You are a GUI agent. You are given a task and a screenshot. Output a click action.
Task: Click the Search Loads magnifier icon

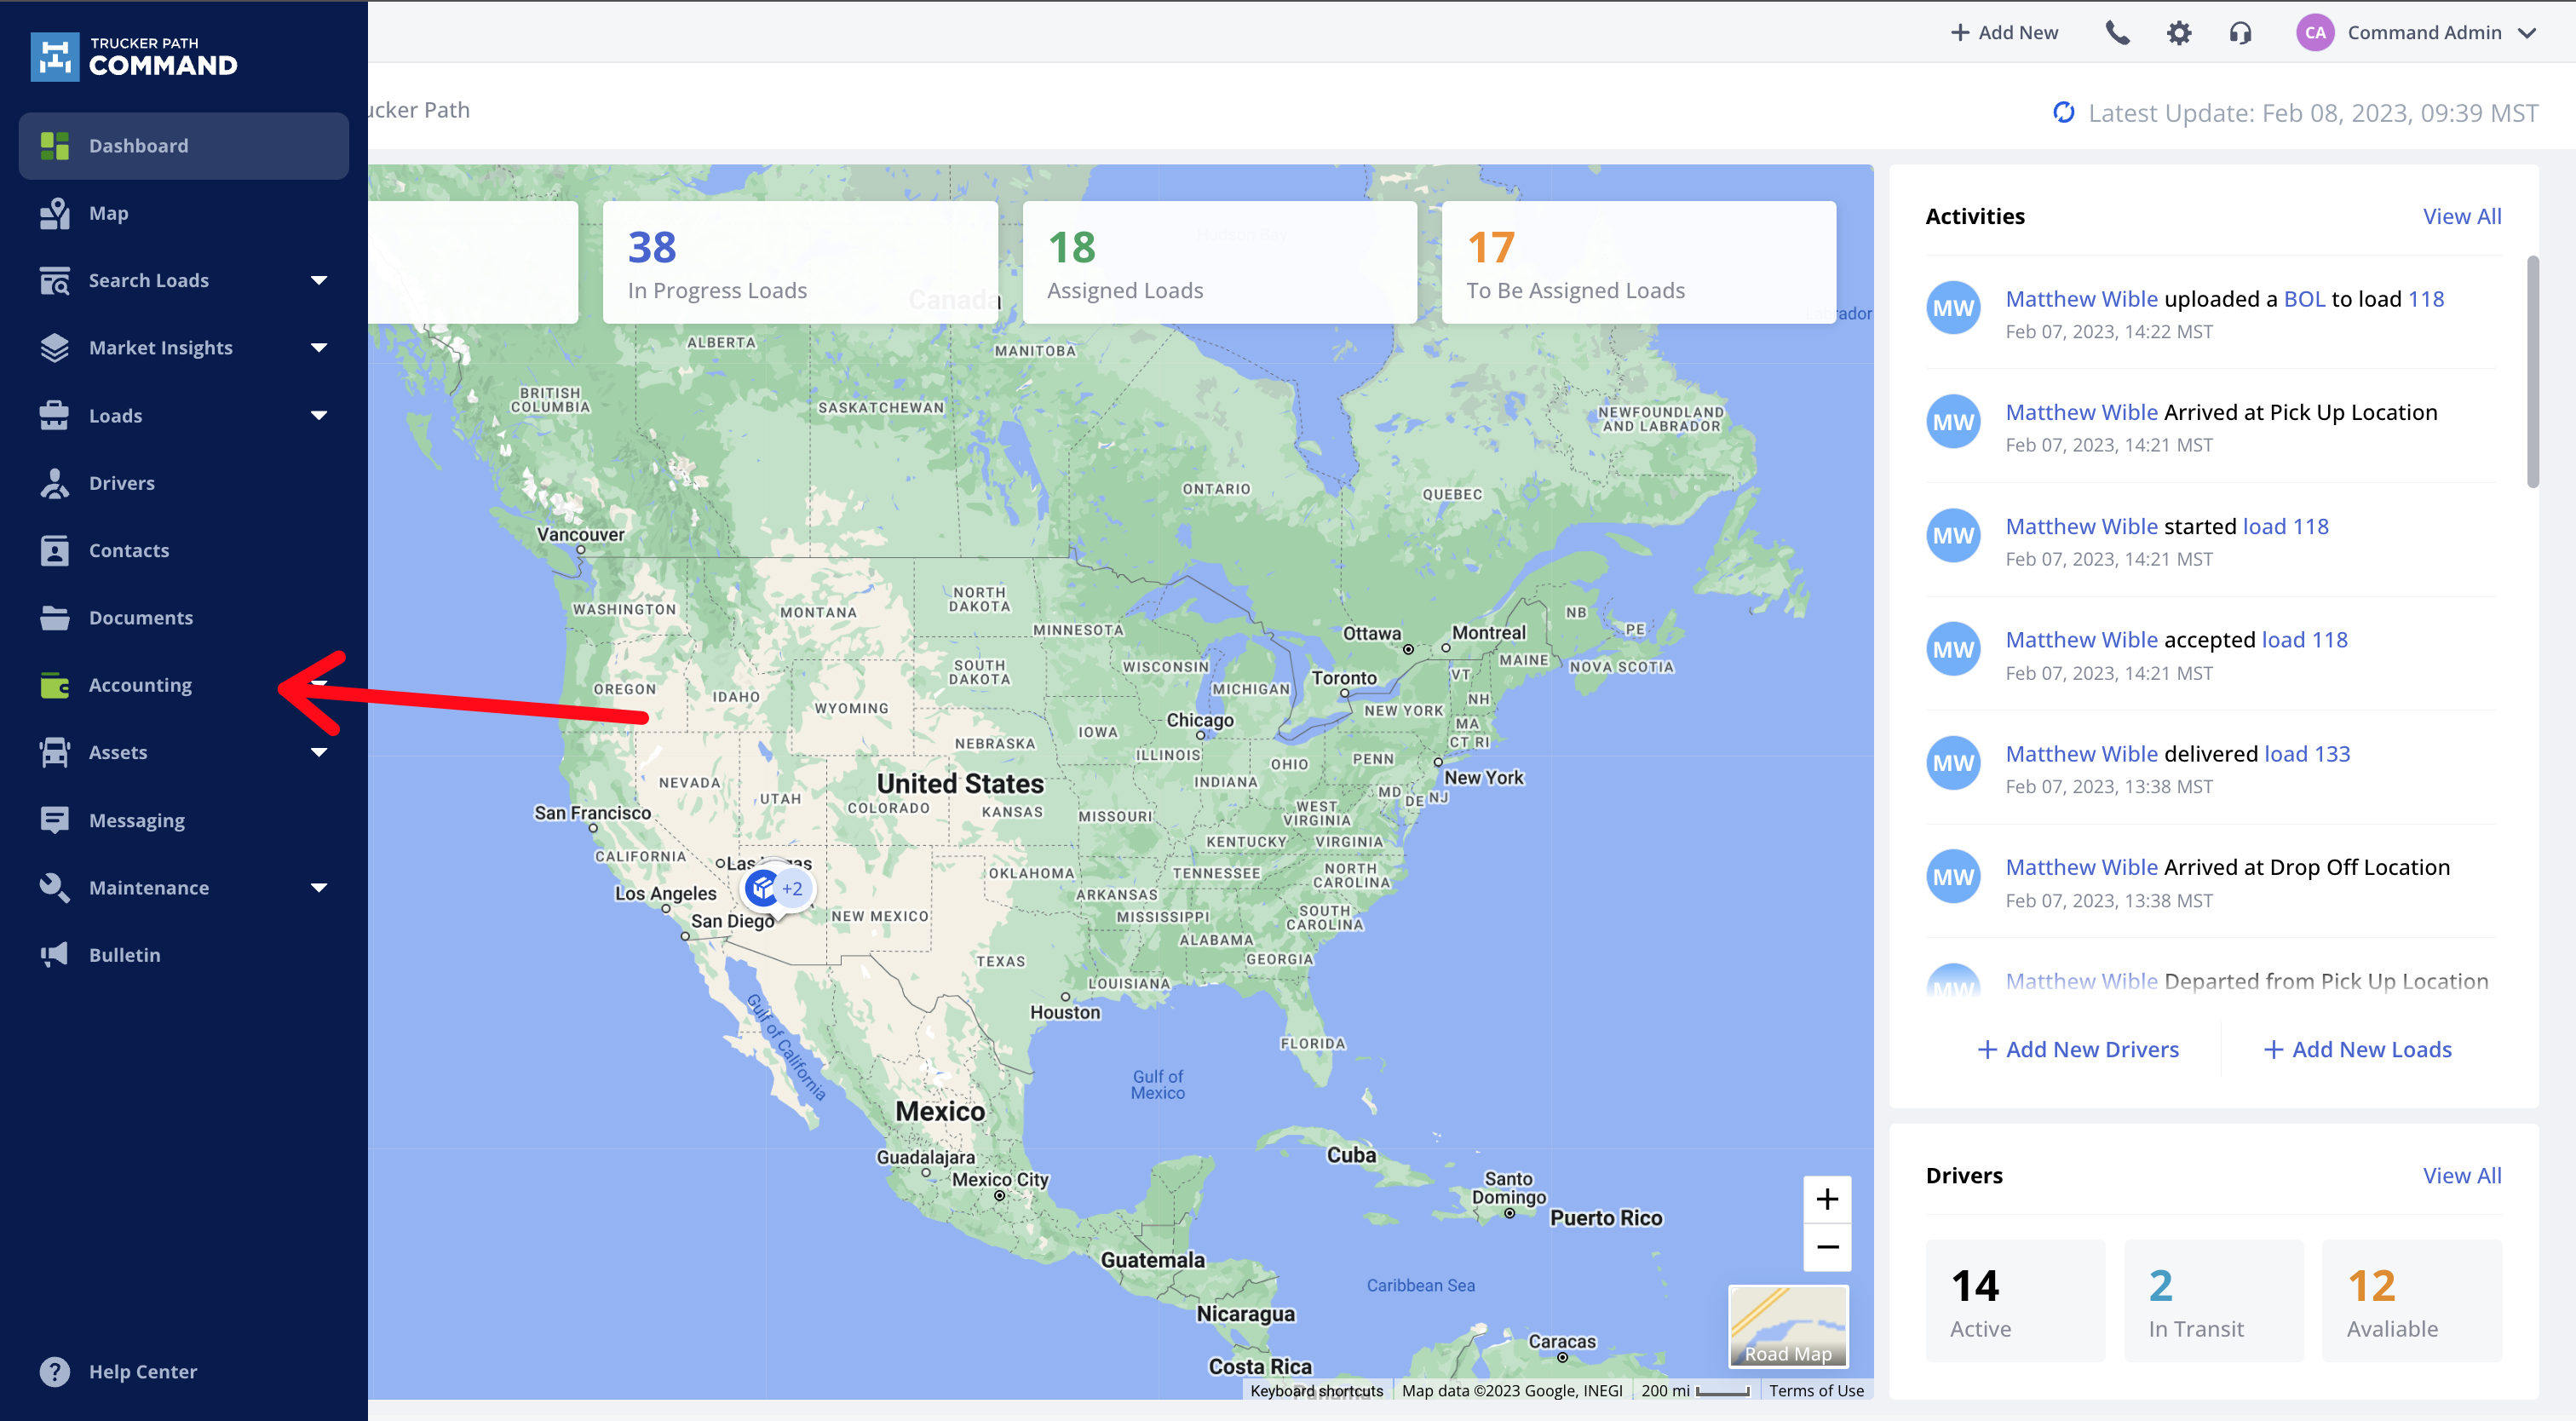[x=55, y=281]
